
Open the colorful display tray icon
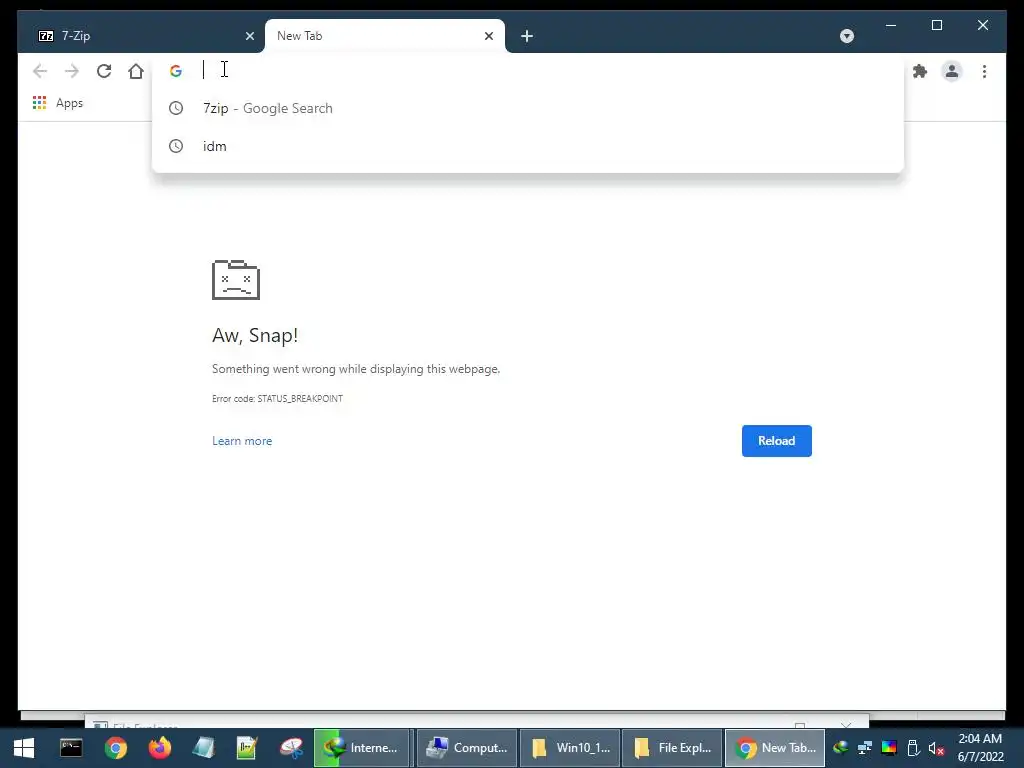click(889, 748)
